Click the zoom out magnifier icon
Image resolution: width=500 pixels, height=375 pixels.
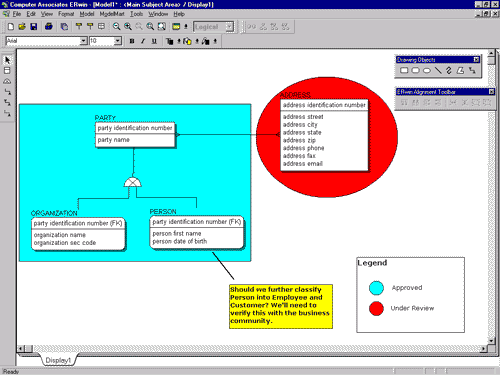tap(116, 27)
